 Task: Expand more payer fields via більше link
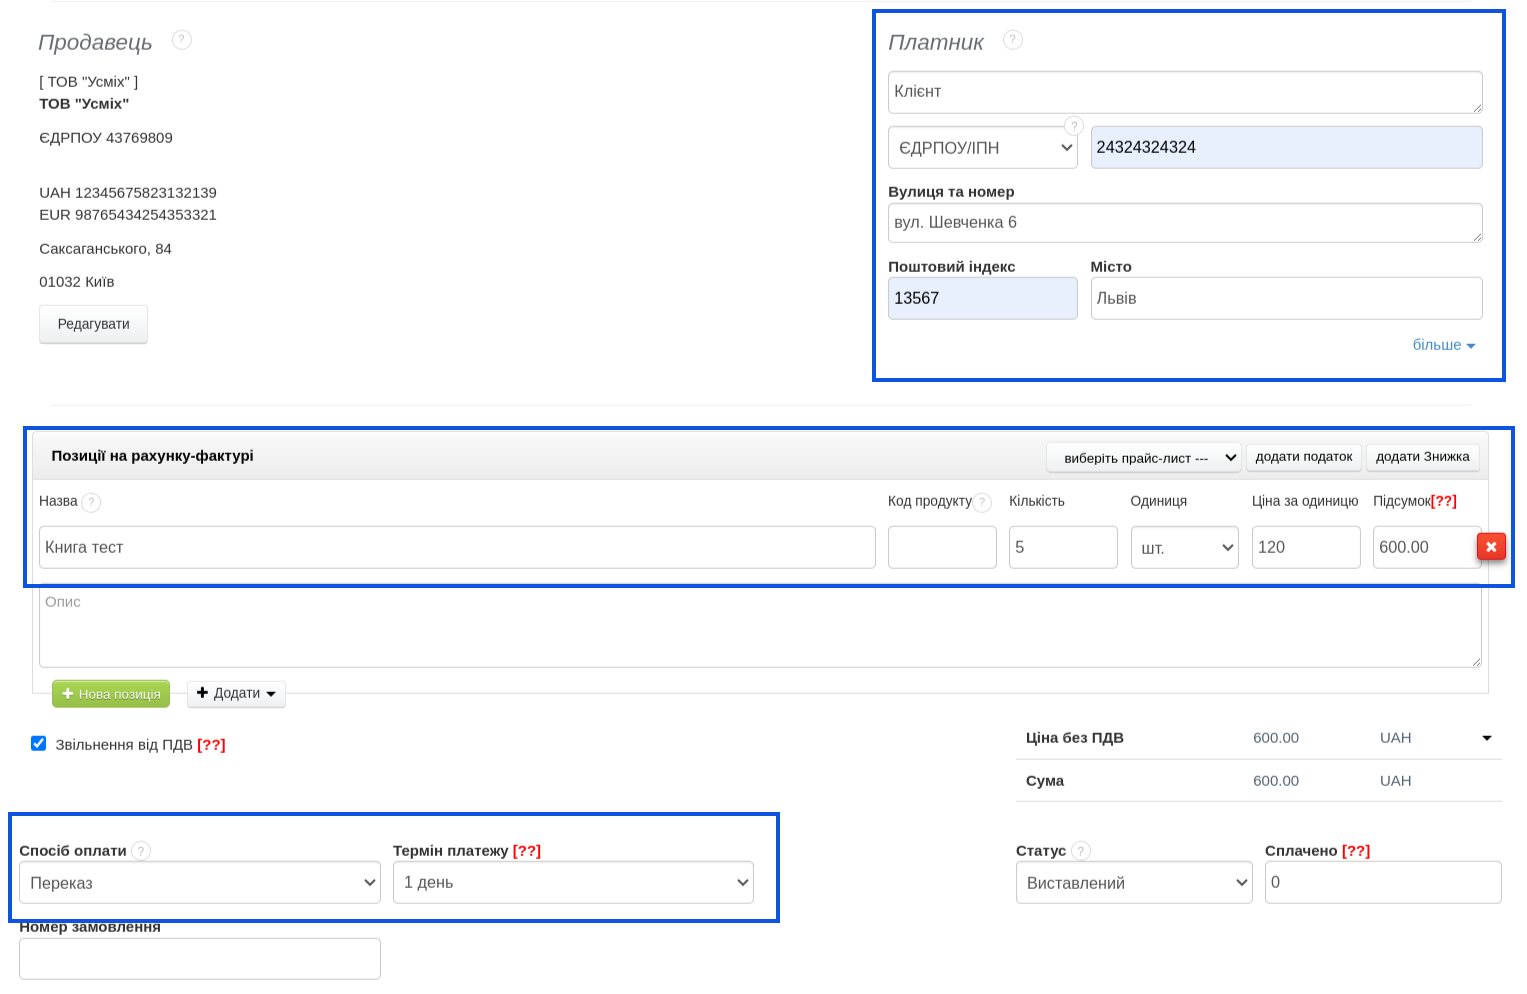pos(1442,345)
